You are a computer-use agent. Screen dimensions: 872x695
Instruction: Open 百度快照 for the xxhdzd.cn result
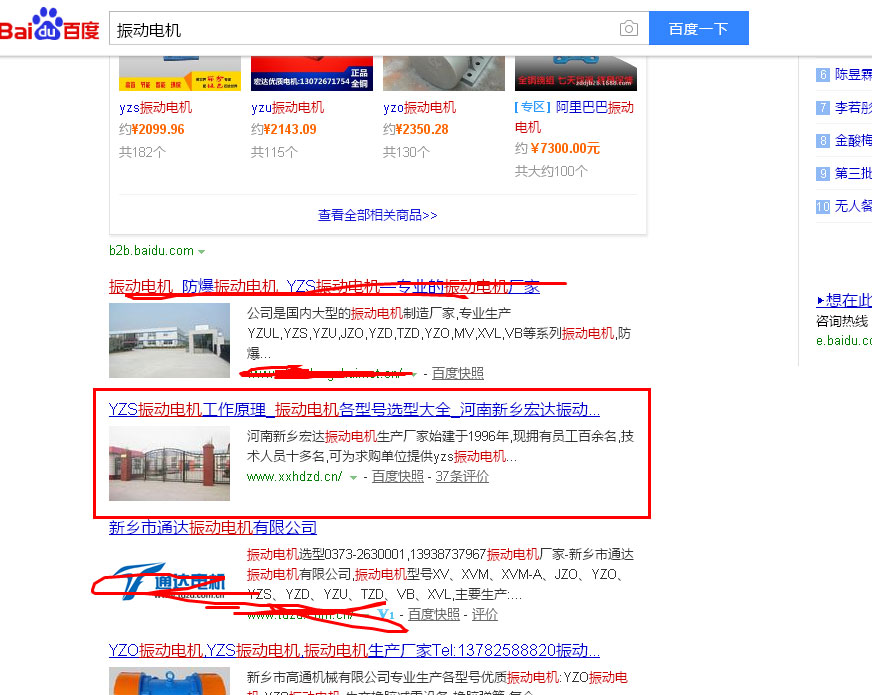[397, 477]
